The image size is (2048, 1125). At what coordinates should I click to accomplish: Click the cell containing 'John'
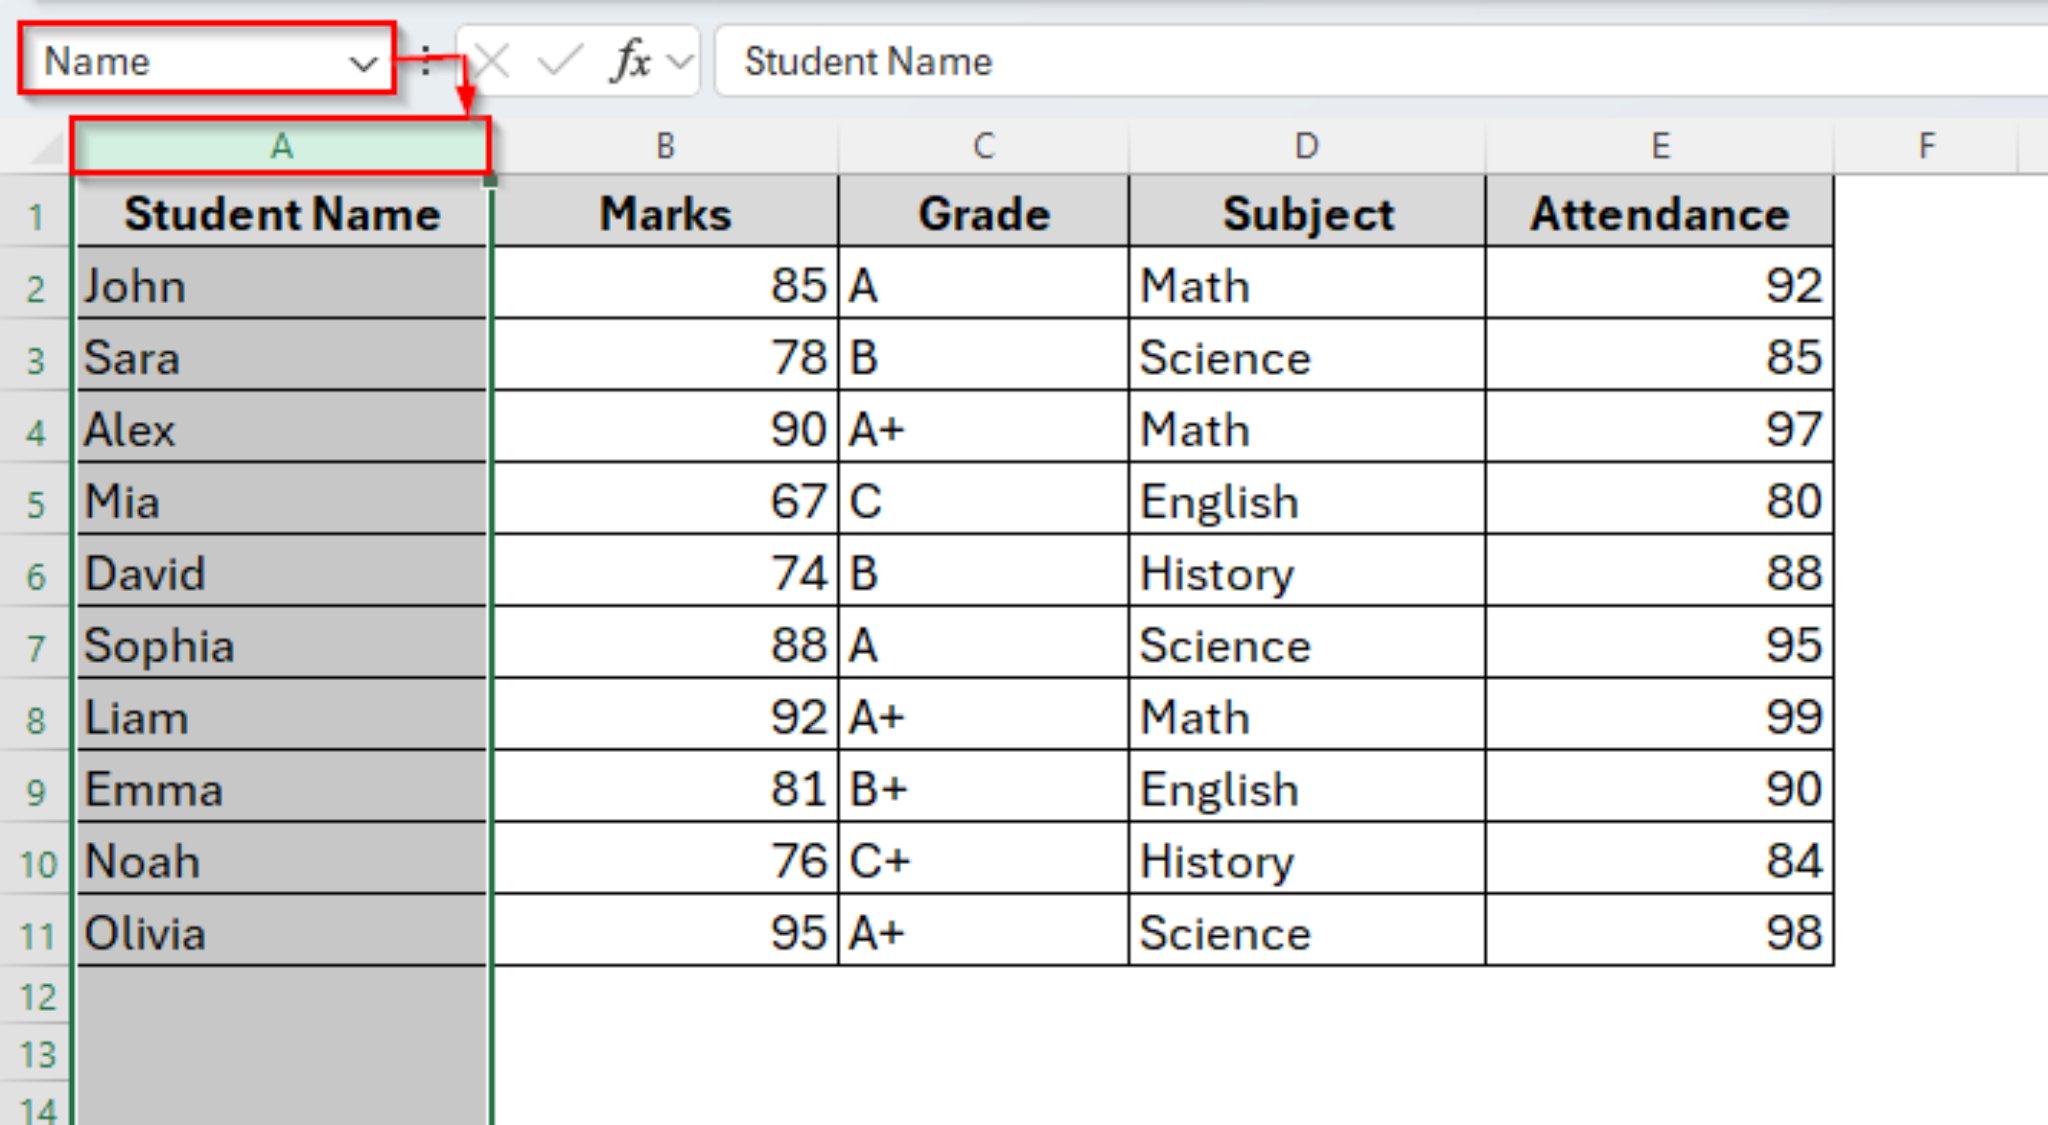pos(282,286)
